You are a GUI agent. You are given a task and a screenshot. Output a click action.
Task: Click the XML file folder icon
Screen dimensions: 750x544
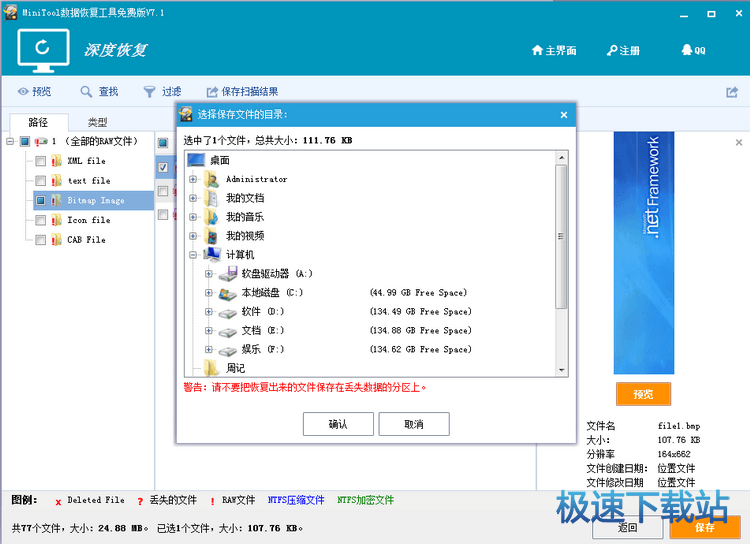click(x=56, y=161)
